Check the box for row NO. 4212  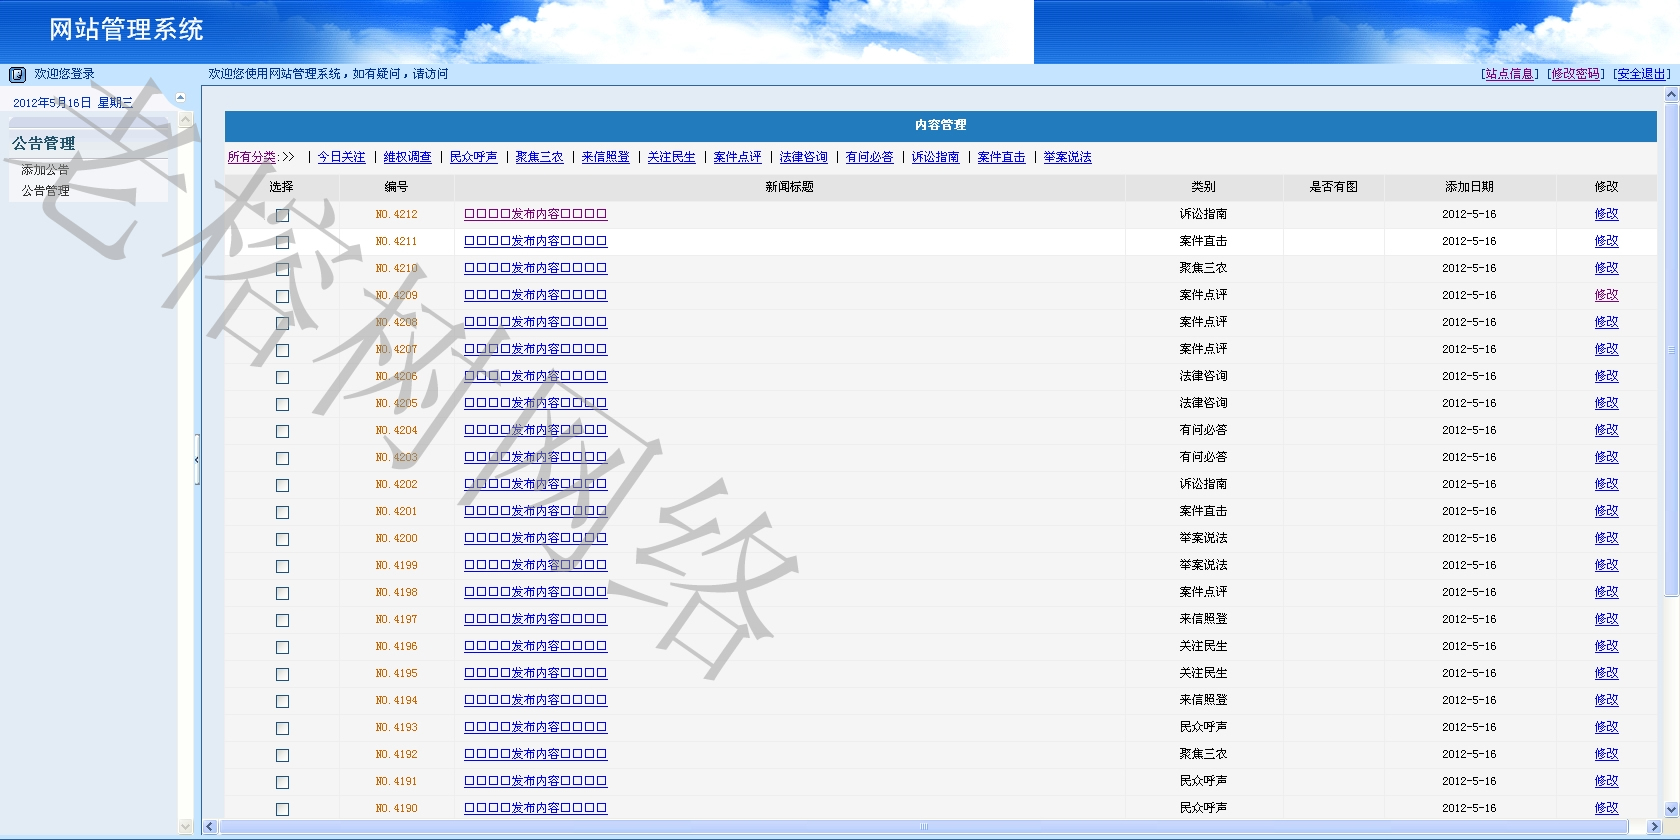coord(282,215)
